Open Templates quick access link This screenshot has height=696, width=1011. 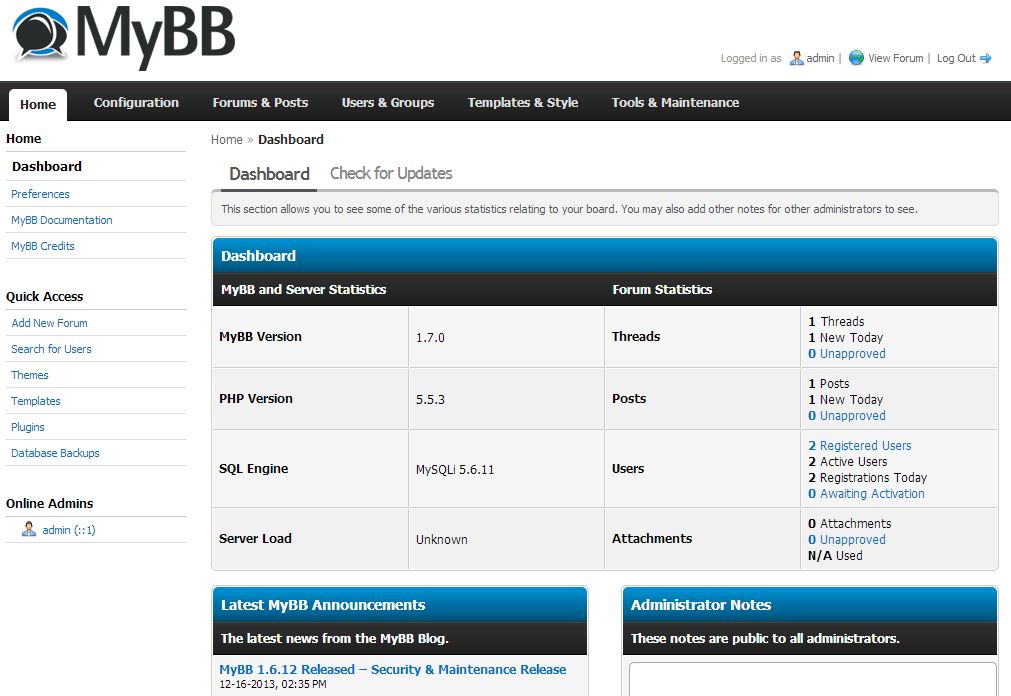[x=35, y=401]
